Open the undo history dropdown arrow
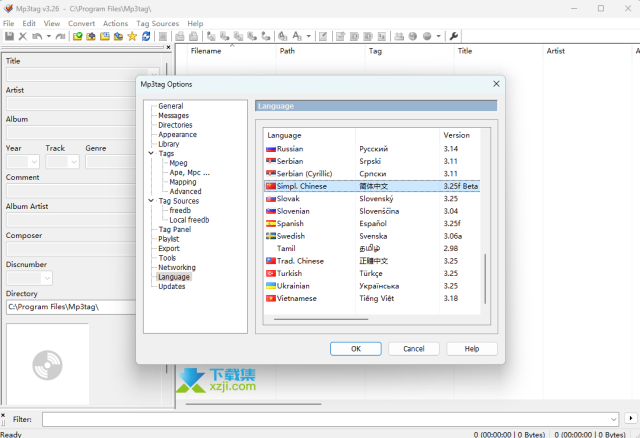 coord(49,36)
